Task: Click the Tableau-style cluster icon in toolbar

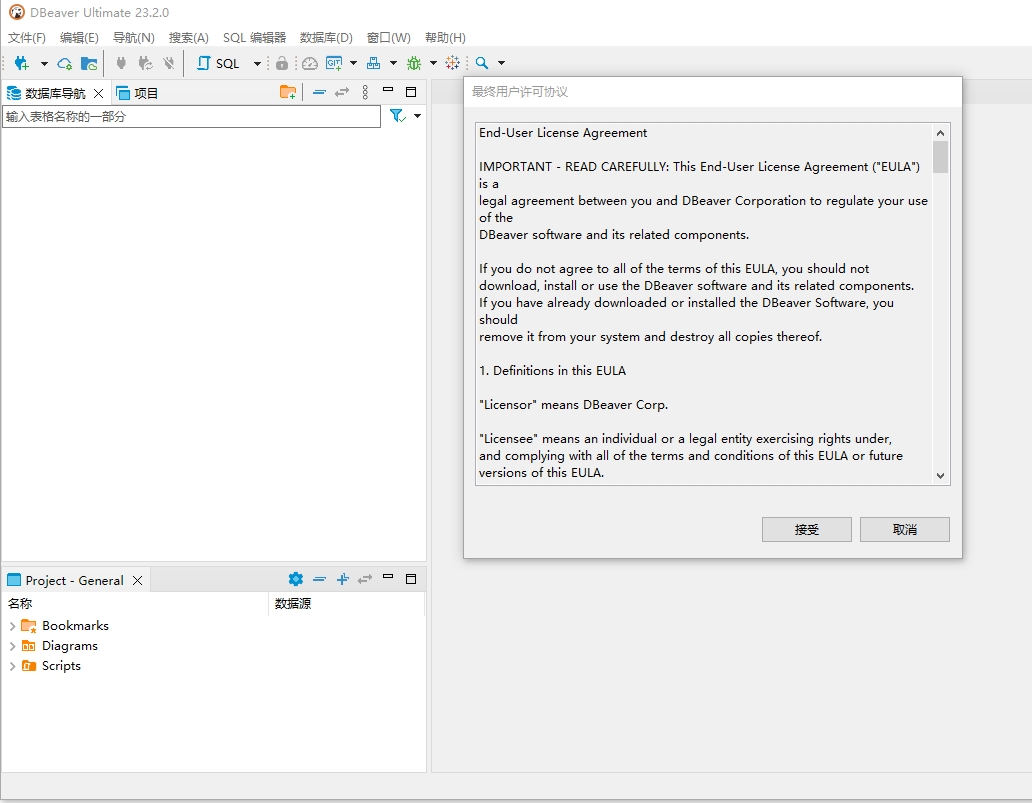Action: [x=453, y=63]
